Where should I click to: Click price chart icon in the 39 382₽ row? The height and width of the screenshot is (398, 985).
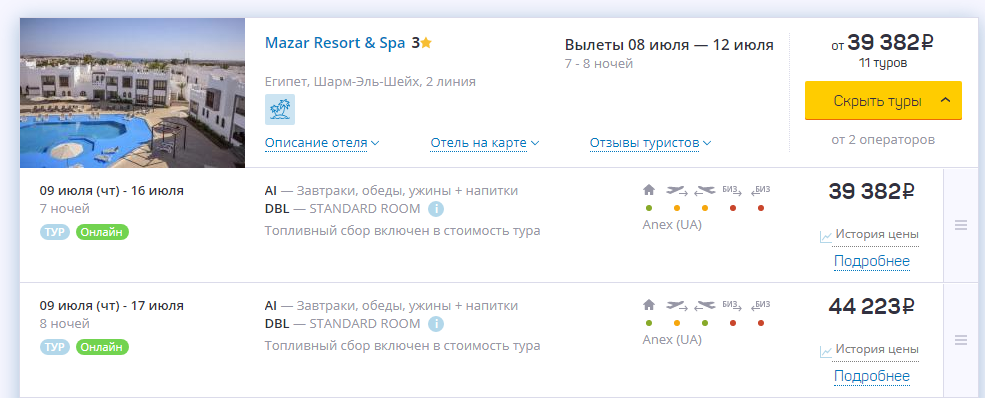825,237
